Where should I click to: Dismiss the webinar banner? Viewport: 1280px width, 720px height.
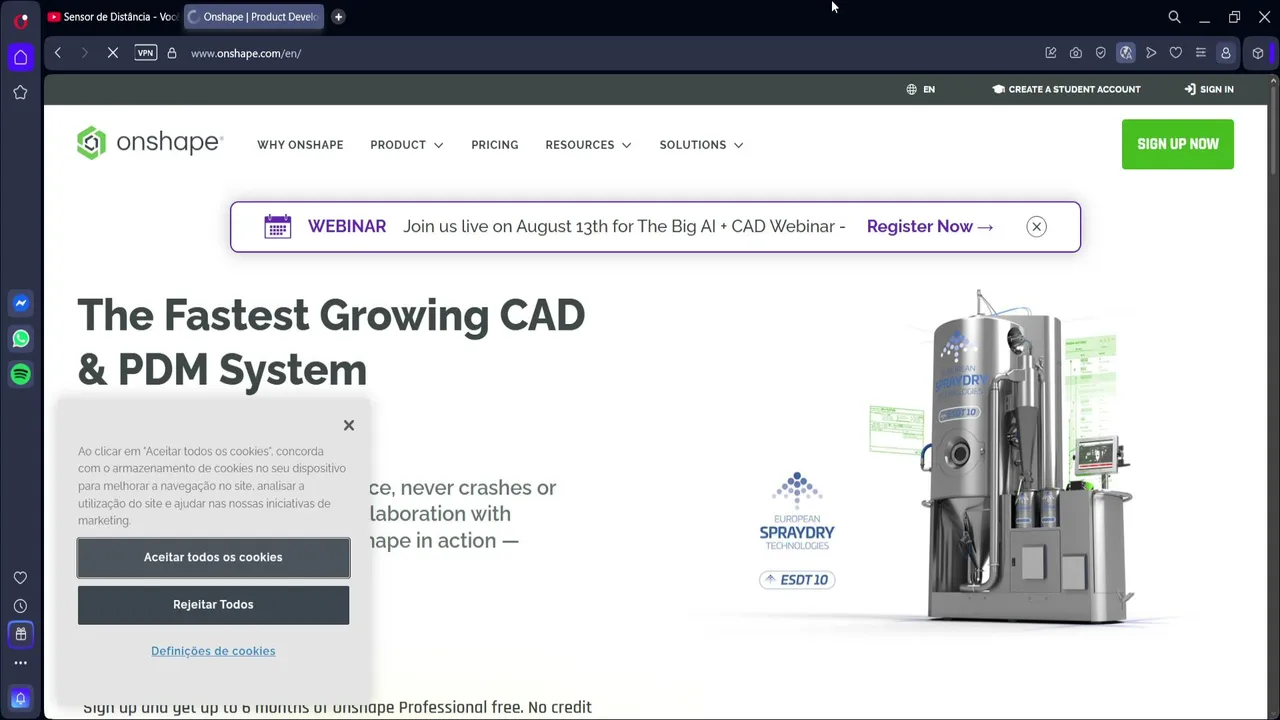(1037, 227)
